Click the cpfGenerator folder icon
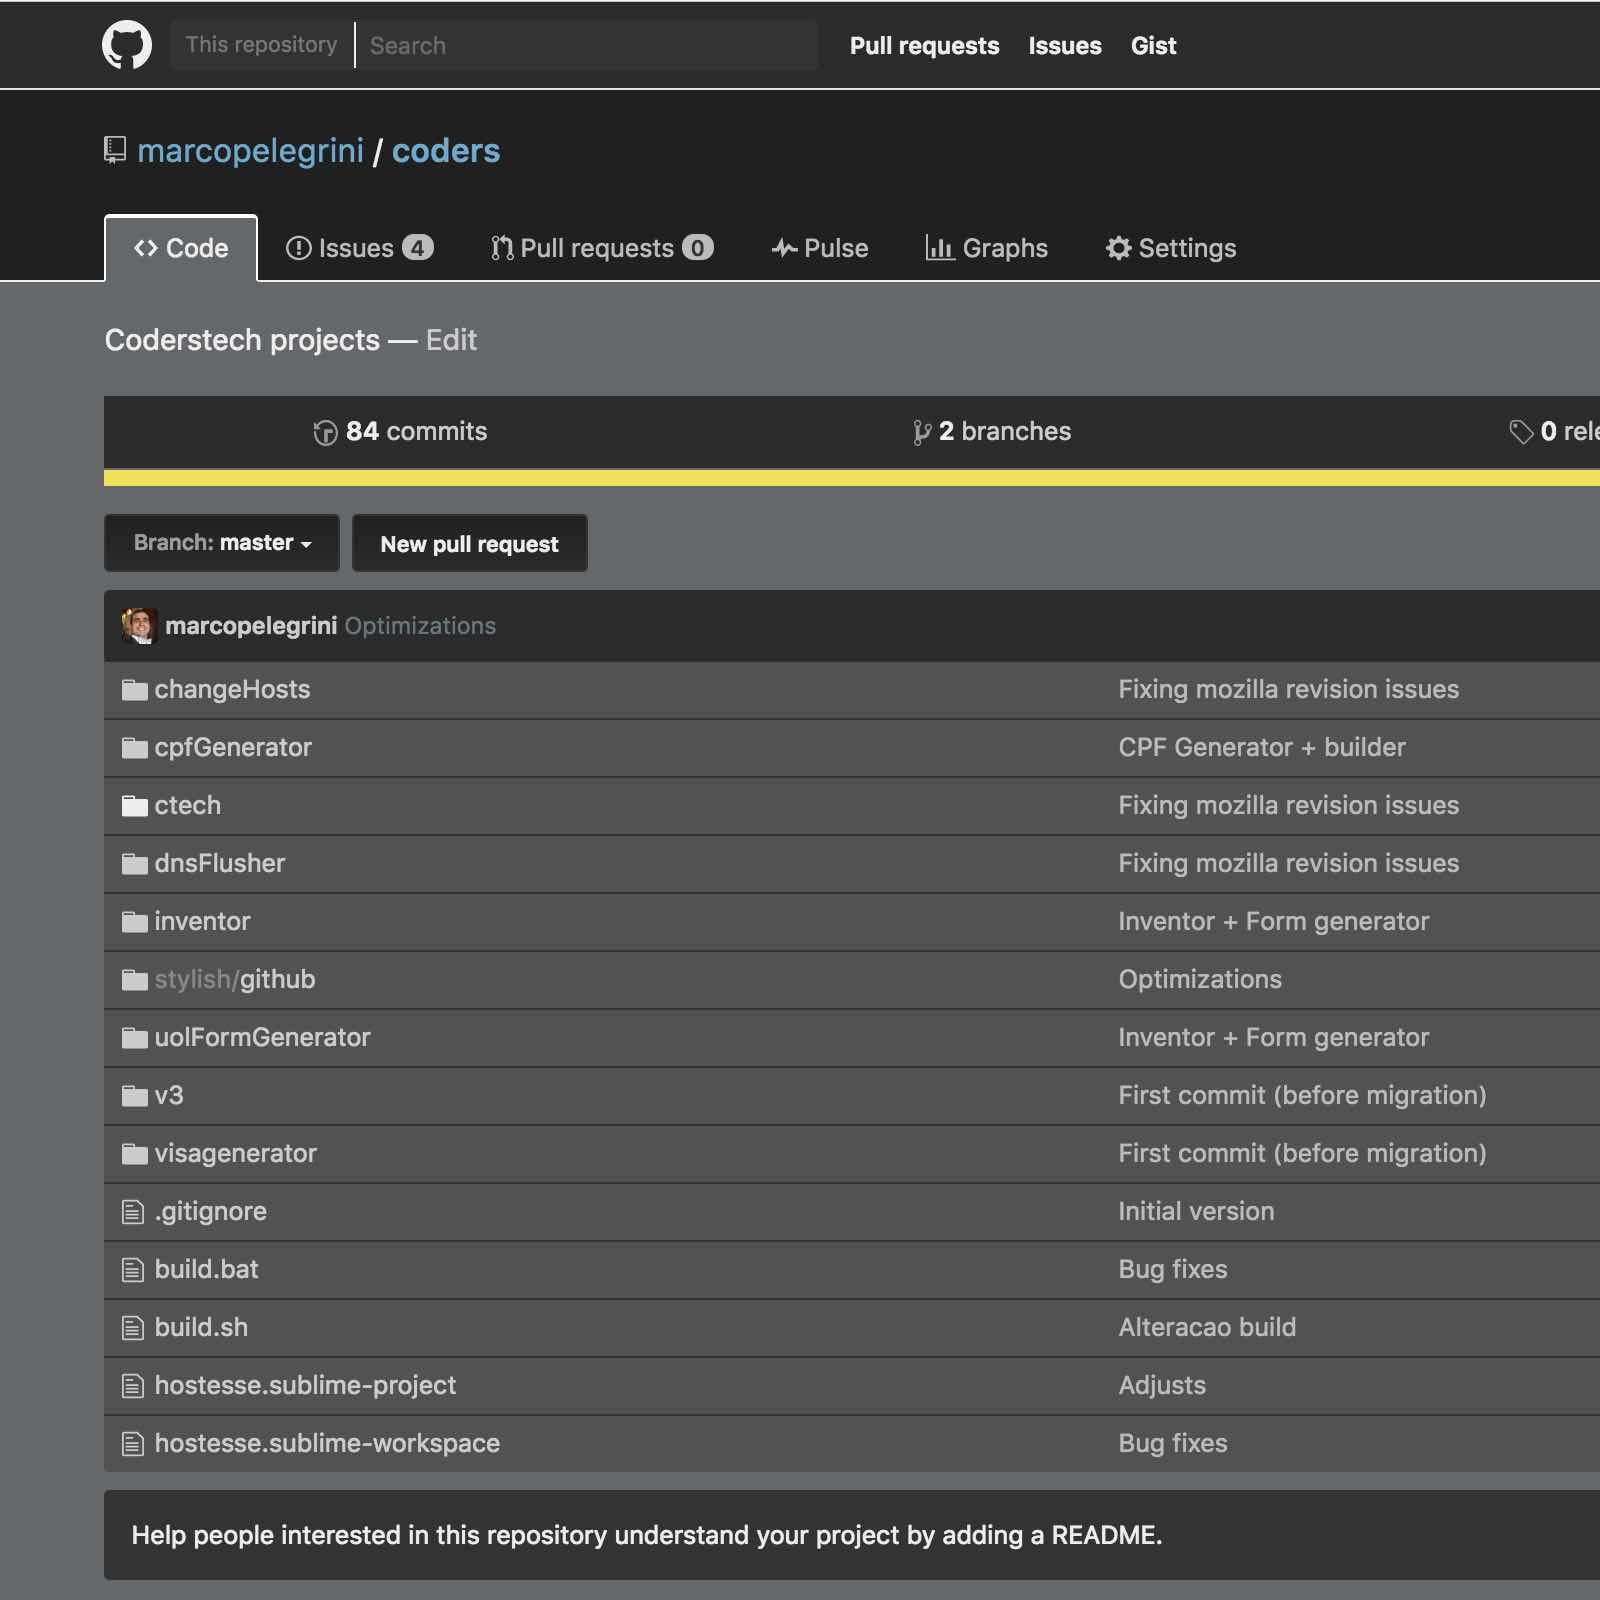The image size is (1600, 1600). [x=134, y=748]
